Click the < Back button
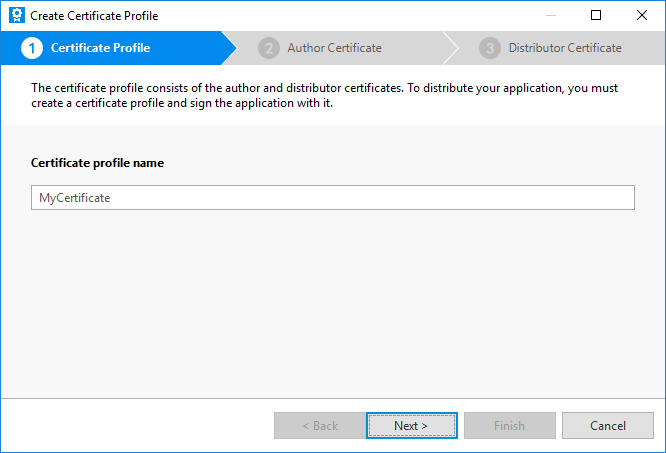This screenshot has width=666, height=453. pyautogui.click(x=320, y=426)
